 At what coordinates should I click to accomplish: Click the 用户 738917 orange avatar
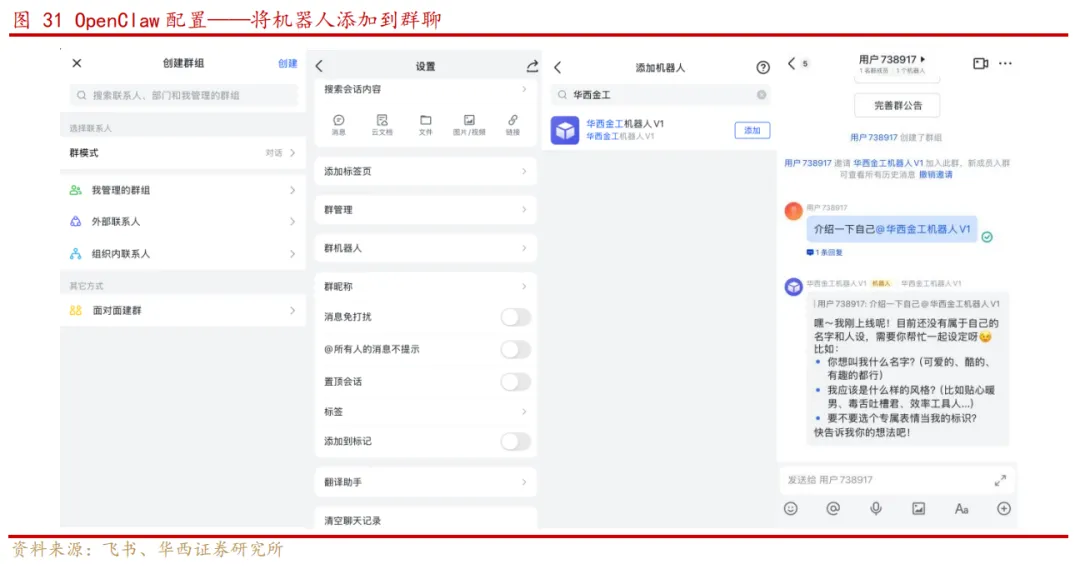point(793,211)
